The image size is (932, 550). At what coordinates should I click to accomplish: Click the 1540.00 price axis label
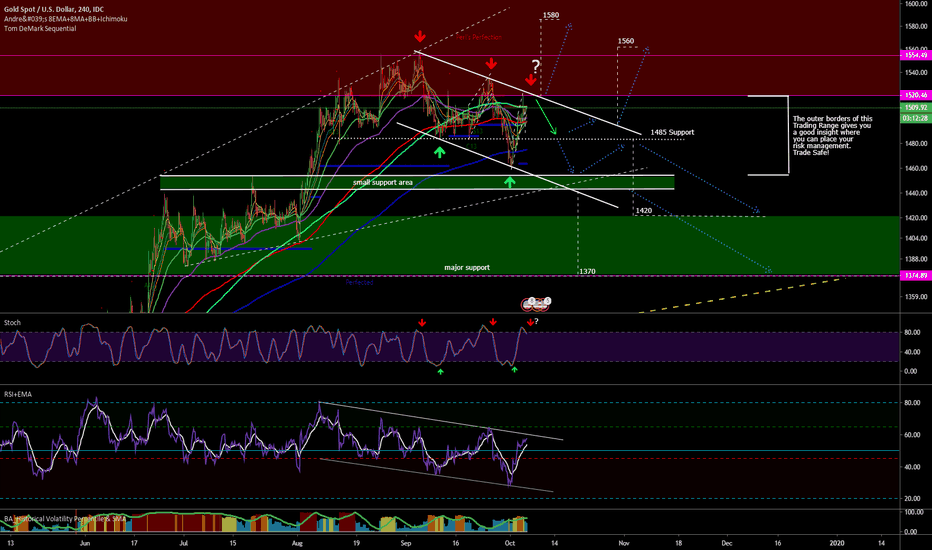(x=916, y=73)
